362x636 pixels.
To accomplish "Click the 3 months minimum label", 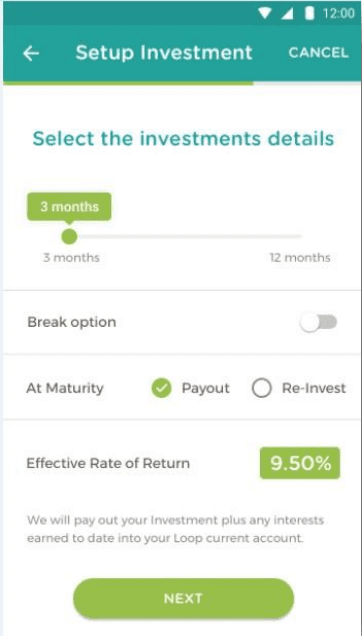I will [71, 258].
